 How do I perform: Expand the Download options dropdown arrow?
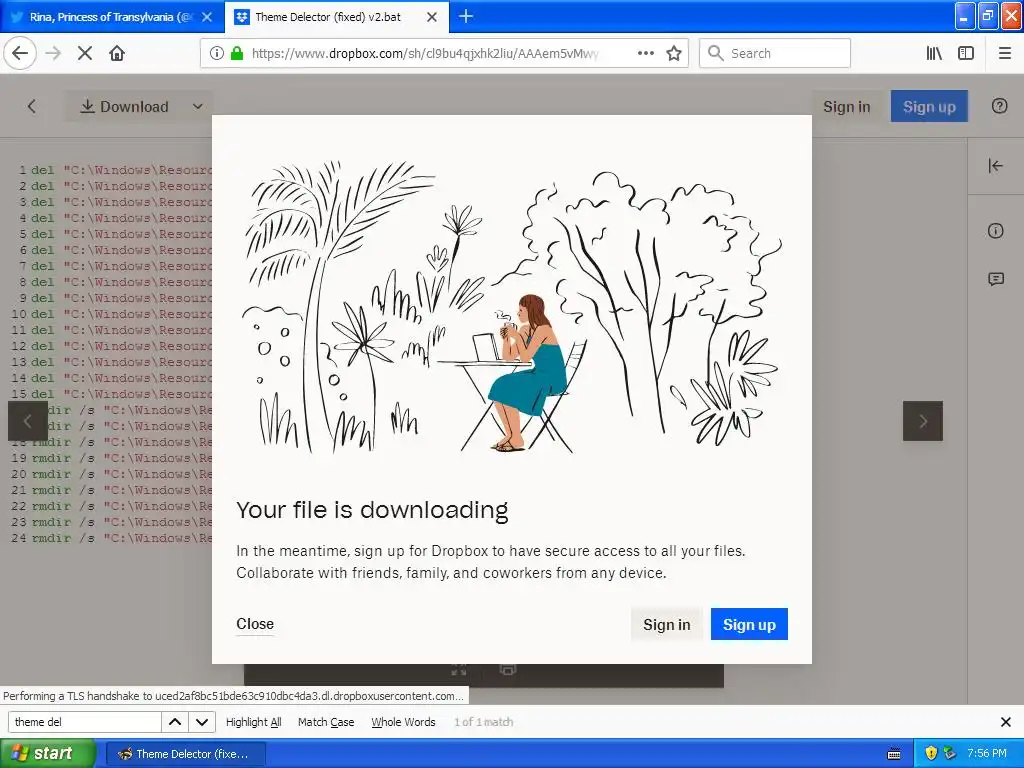[198, 106]
